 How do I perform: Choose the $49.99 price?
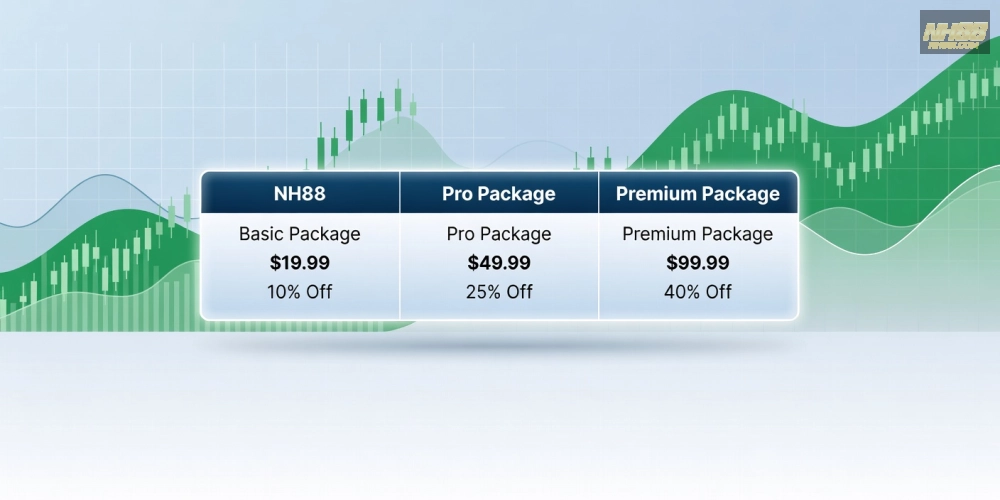[x=498, y=263]
